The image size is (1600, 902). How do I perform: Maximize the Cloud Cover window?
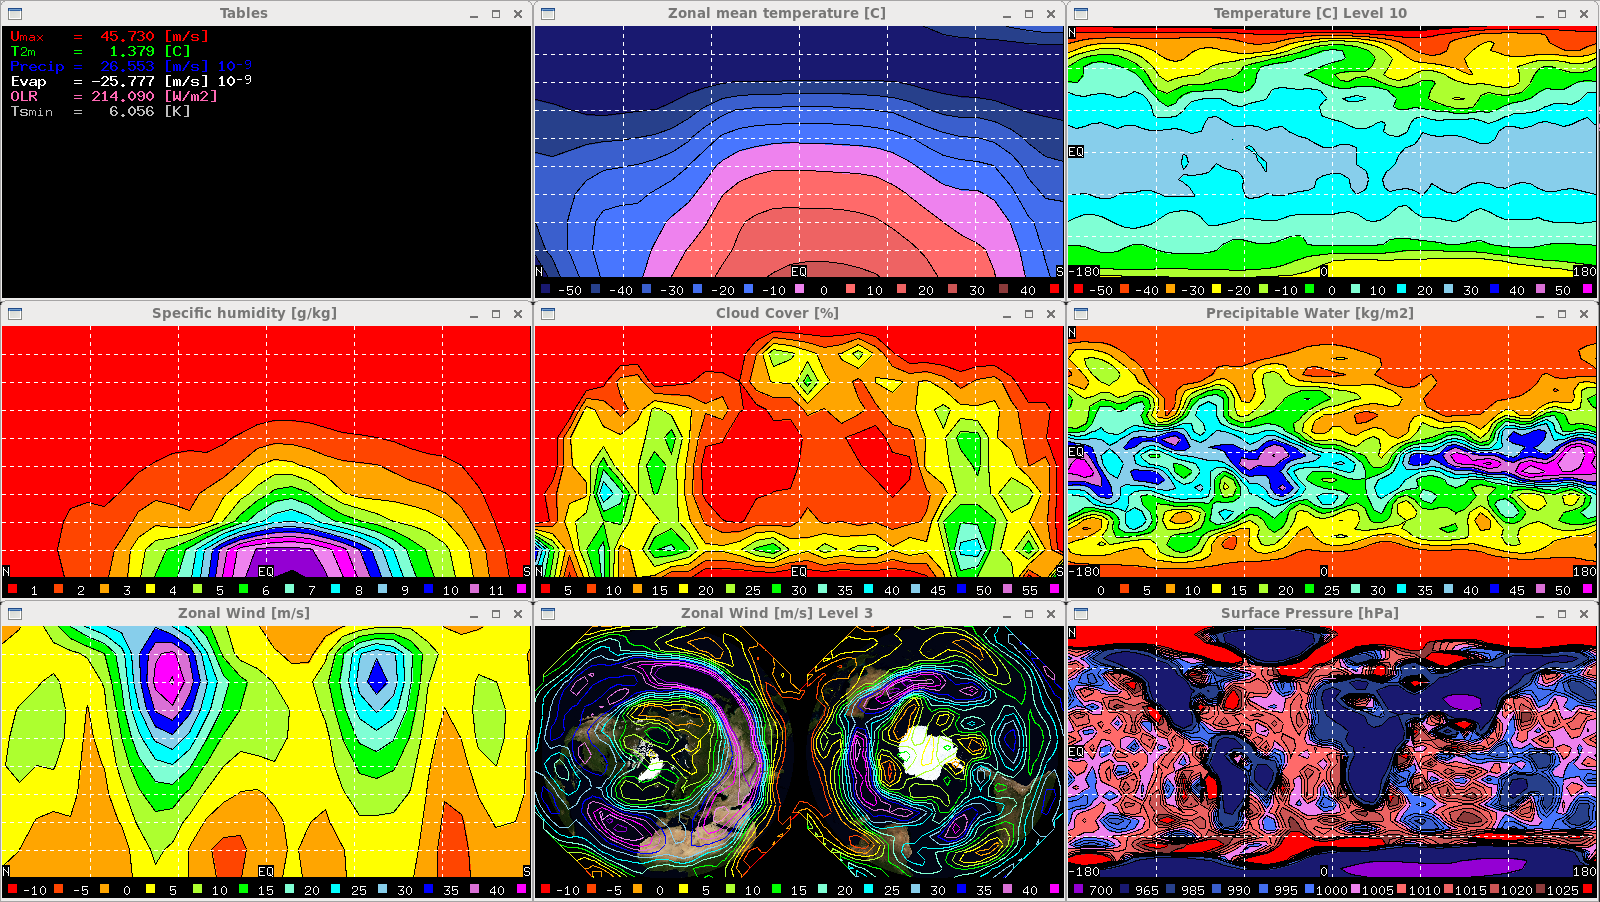pos(1029,314)
